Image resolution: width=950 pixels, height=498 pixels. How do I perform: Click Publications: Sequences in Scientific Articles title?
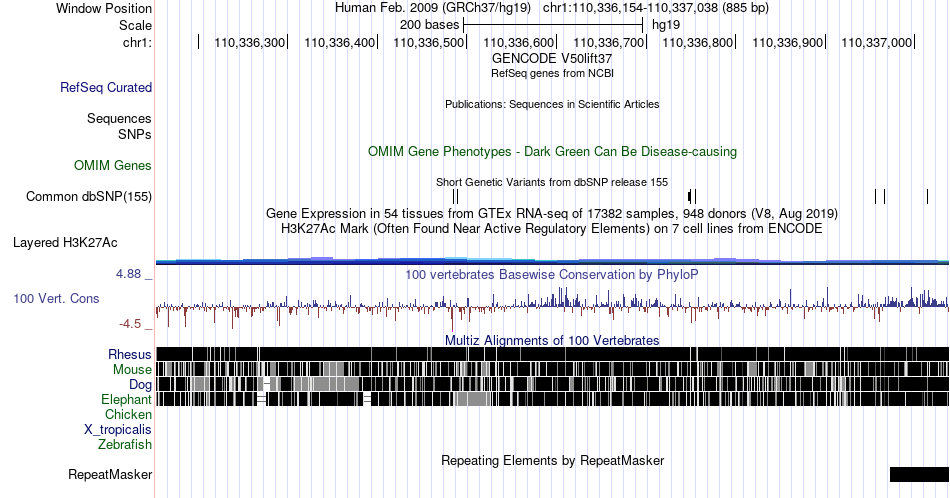pos(552,104)
